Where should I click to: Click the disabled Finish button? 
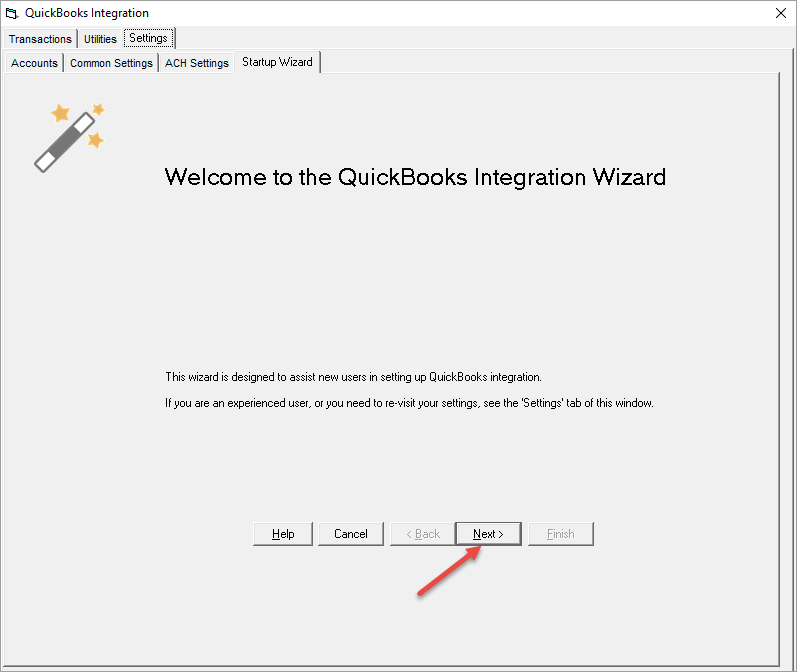point(561,534)
